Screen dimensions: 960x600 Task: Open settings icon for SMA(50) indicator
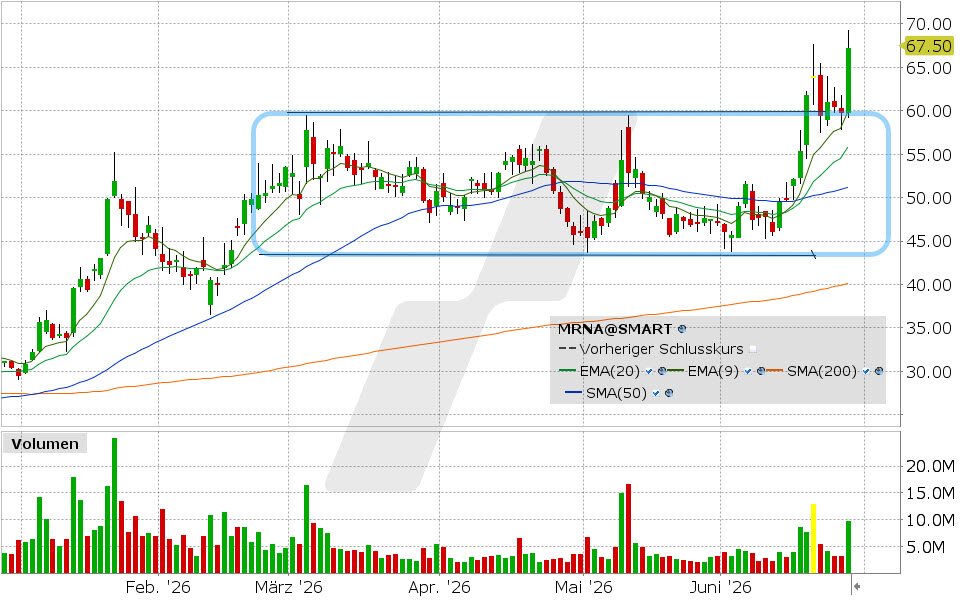pyautogui.click(x=669, y=393)
